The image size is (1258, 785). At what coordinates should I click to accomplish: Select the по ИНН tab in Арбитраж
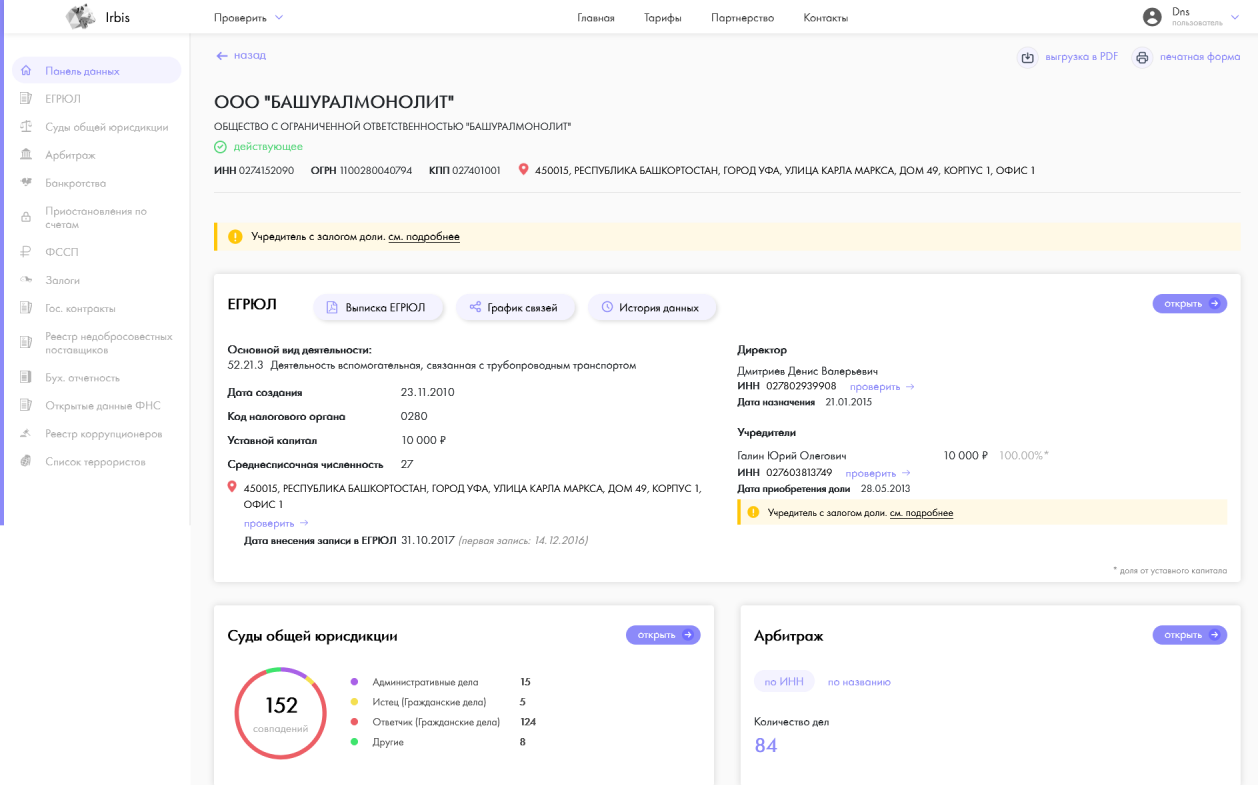click(784, 682)
